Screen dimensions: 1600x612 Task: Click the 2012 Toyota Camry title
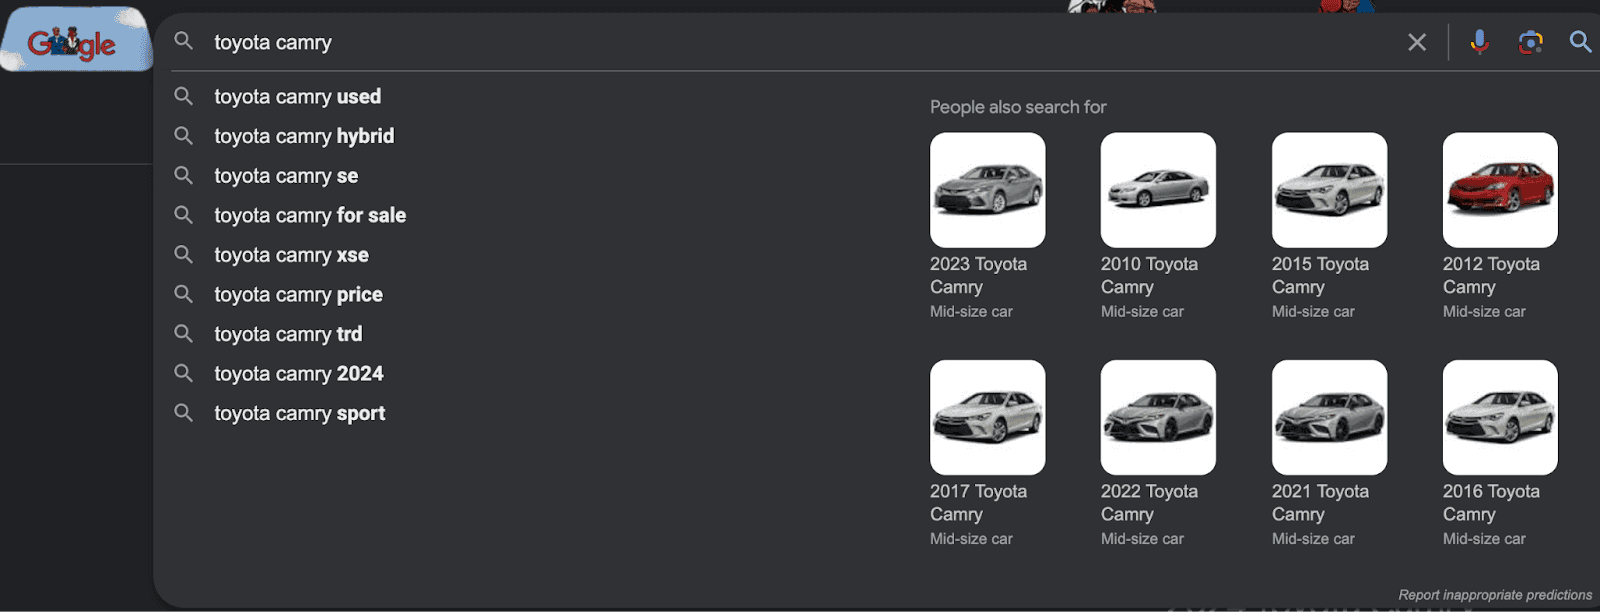click(1491, 276)
